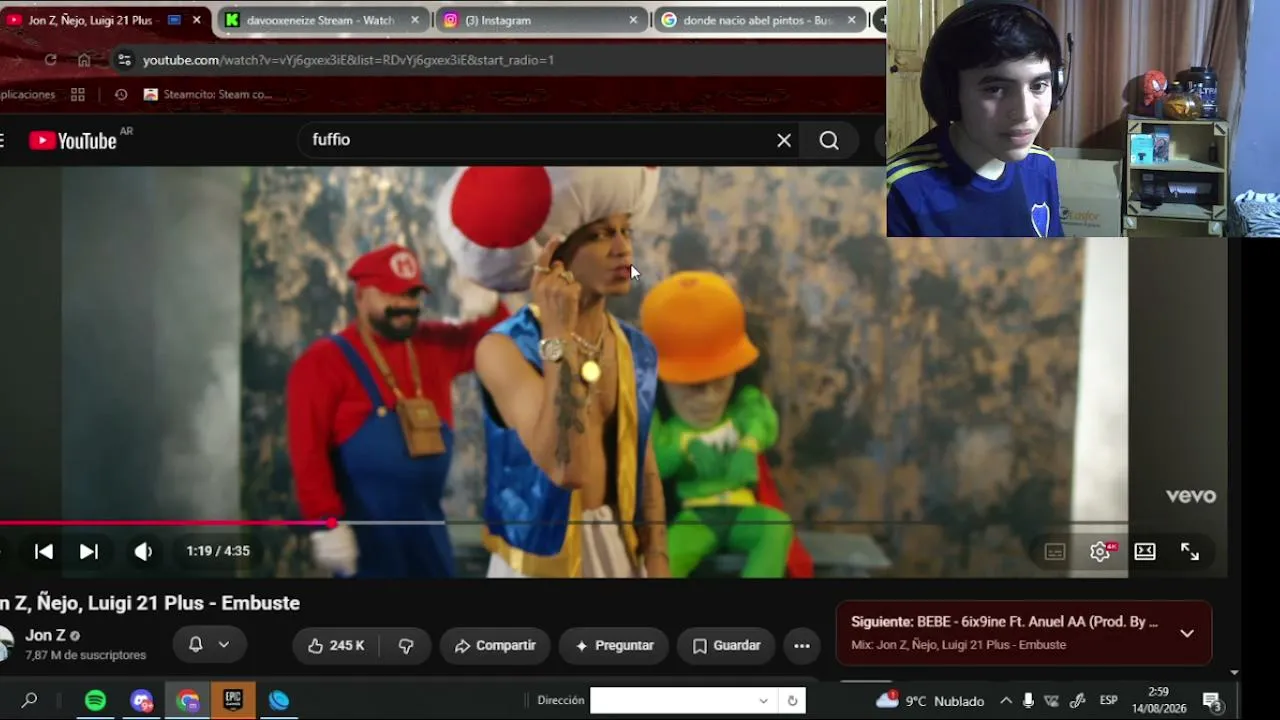Open the Windows notification center icon
Viewport: 1280px width, 720px height.
pos(1212,701)
